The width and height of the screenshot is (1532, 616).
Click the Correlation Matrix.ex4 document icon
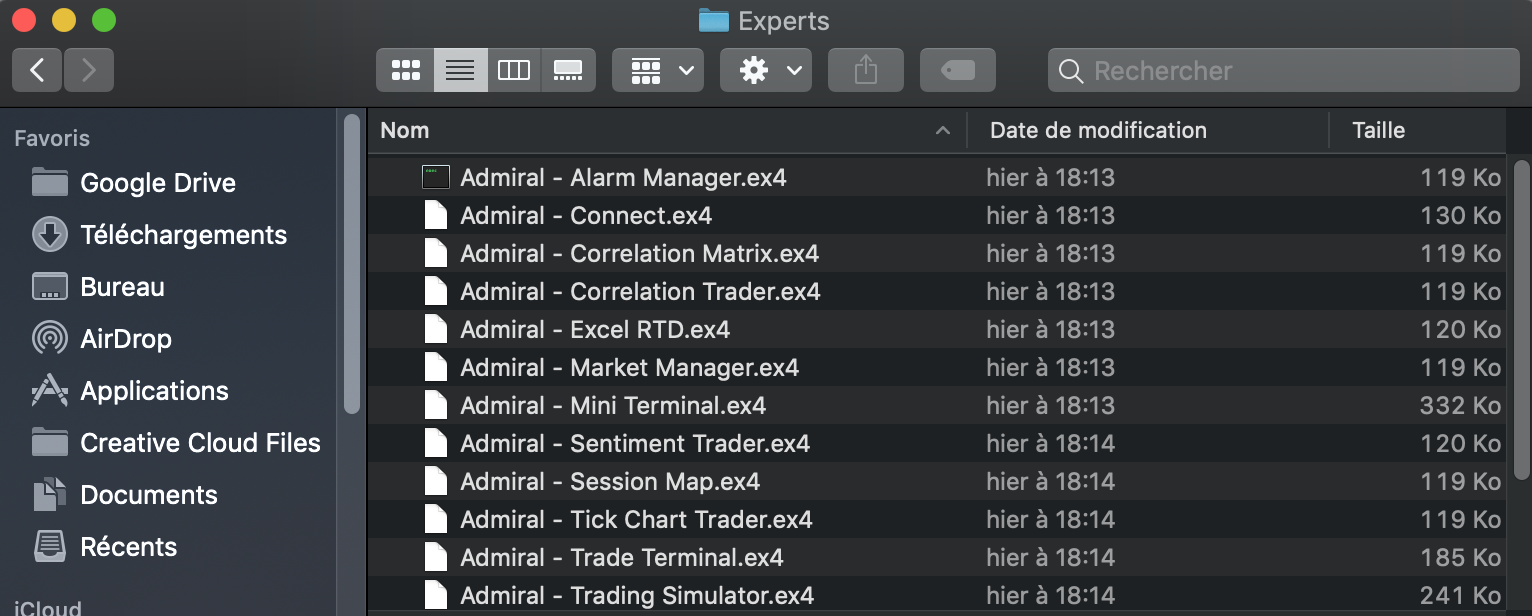436,254
